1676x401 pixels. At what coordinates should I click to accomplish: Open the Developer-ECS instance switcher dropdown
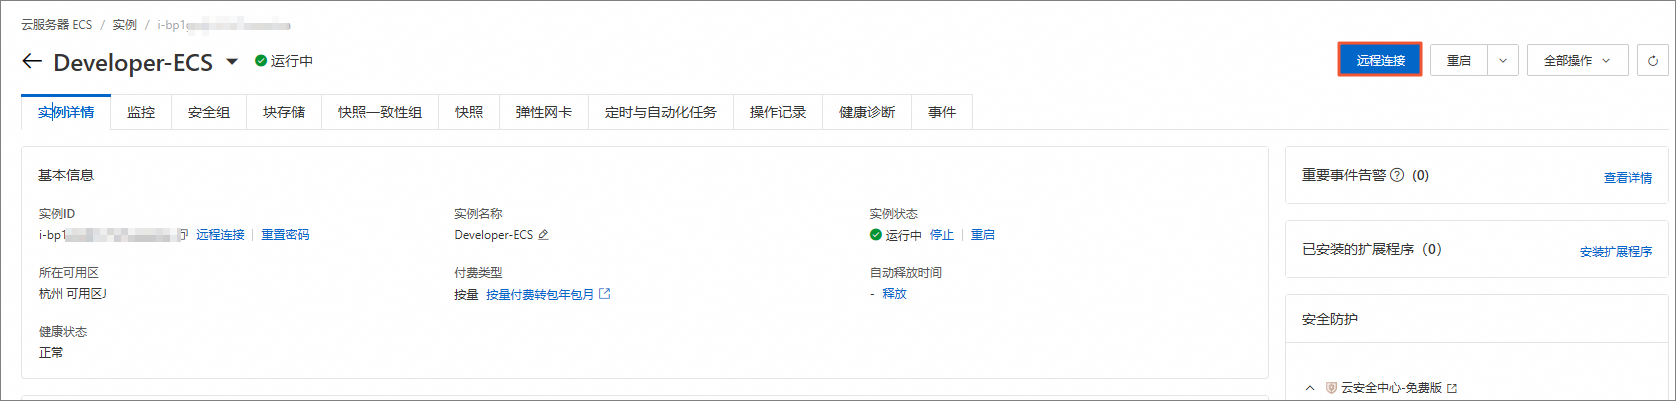pos(232,61)
